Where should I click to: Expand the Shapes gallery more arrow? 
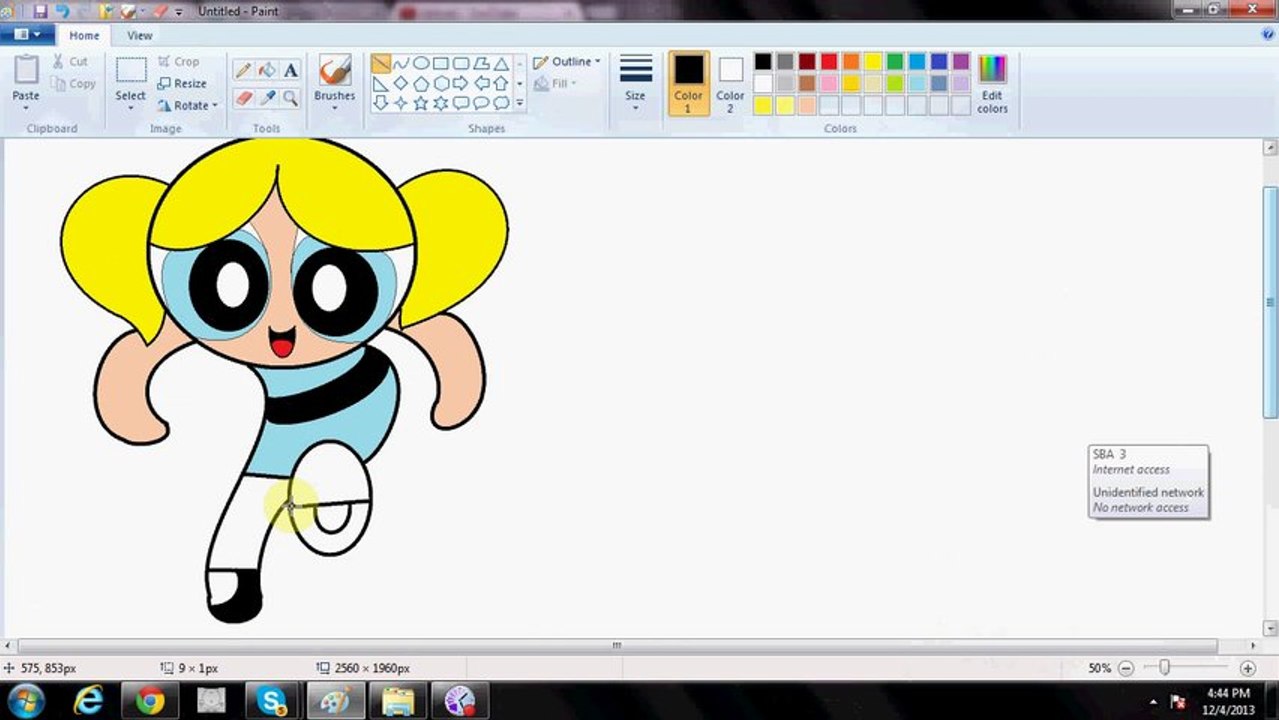point(519,103)
